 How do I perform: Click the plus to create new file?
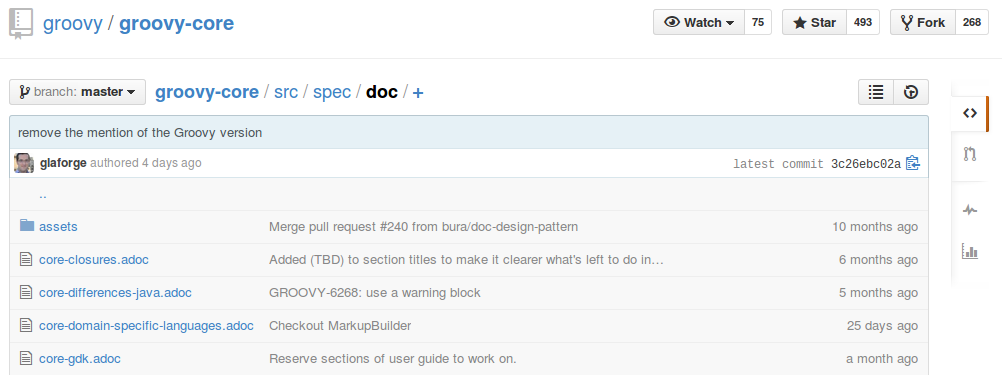pos(418,93)
